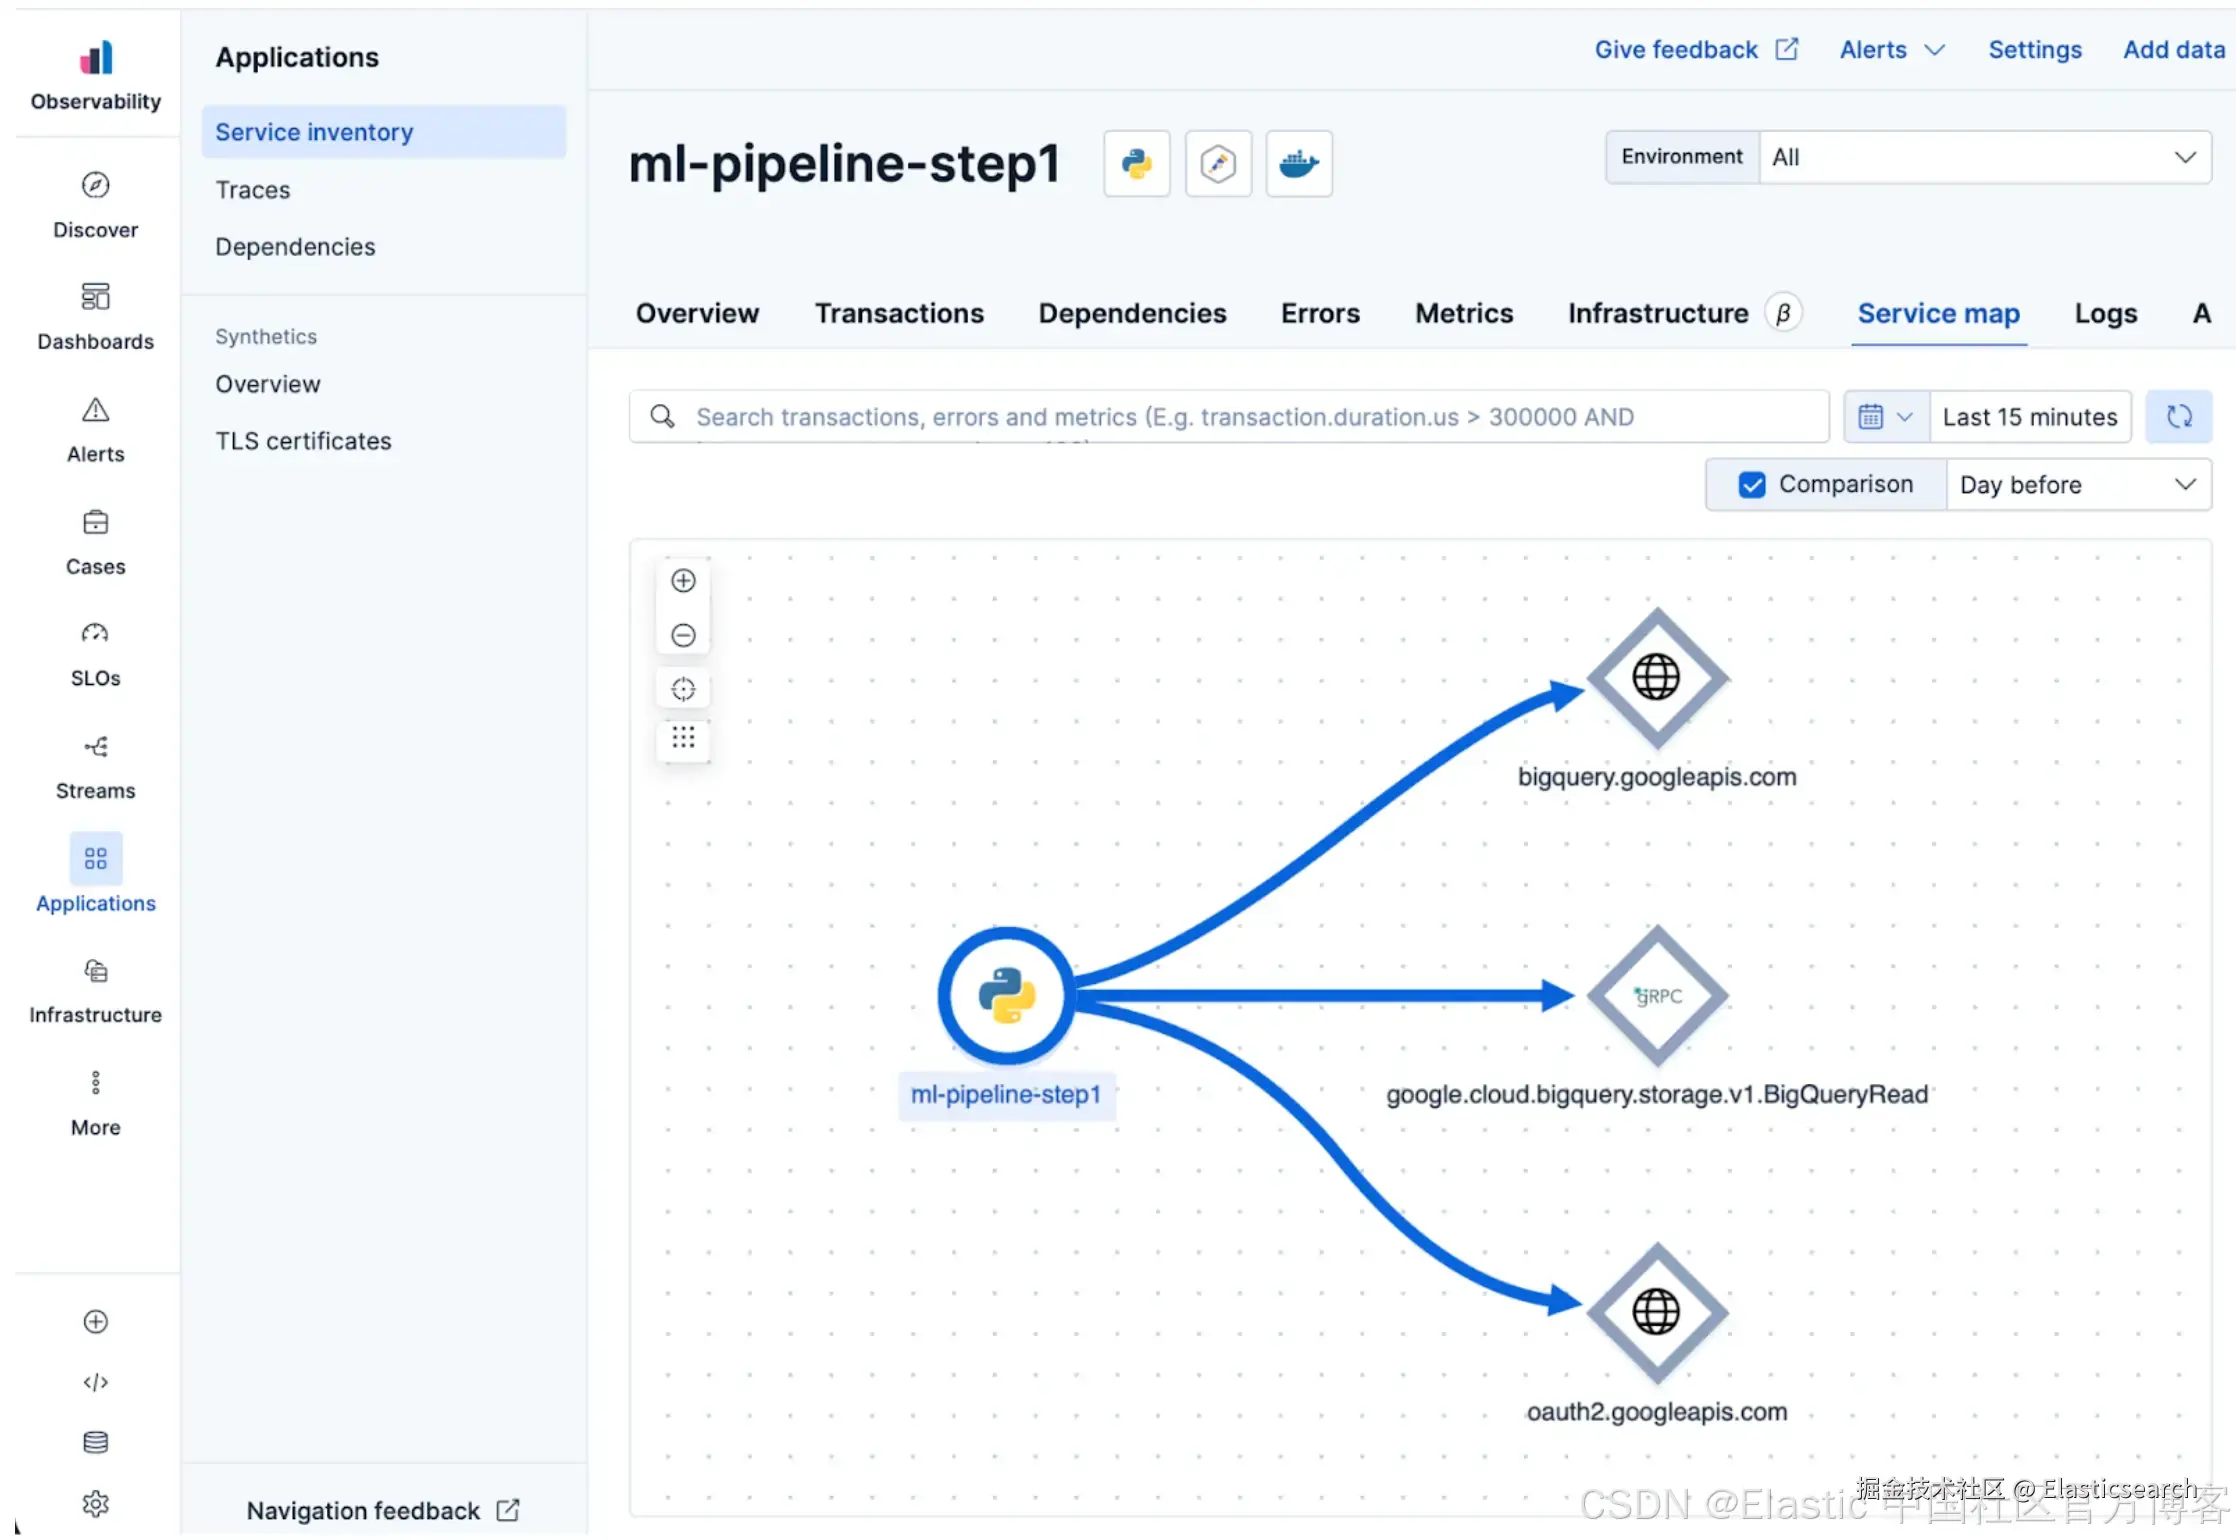
Task: Select the bigquery.googleapis.com node
Action: click(x=1657, y=678)
